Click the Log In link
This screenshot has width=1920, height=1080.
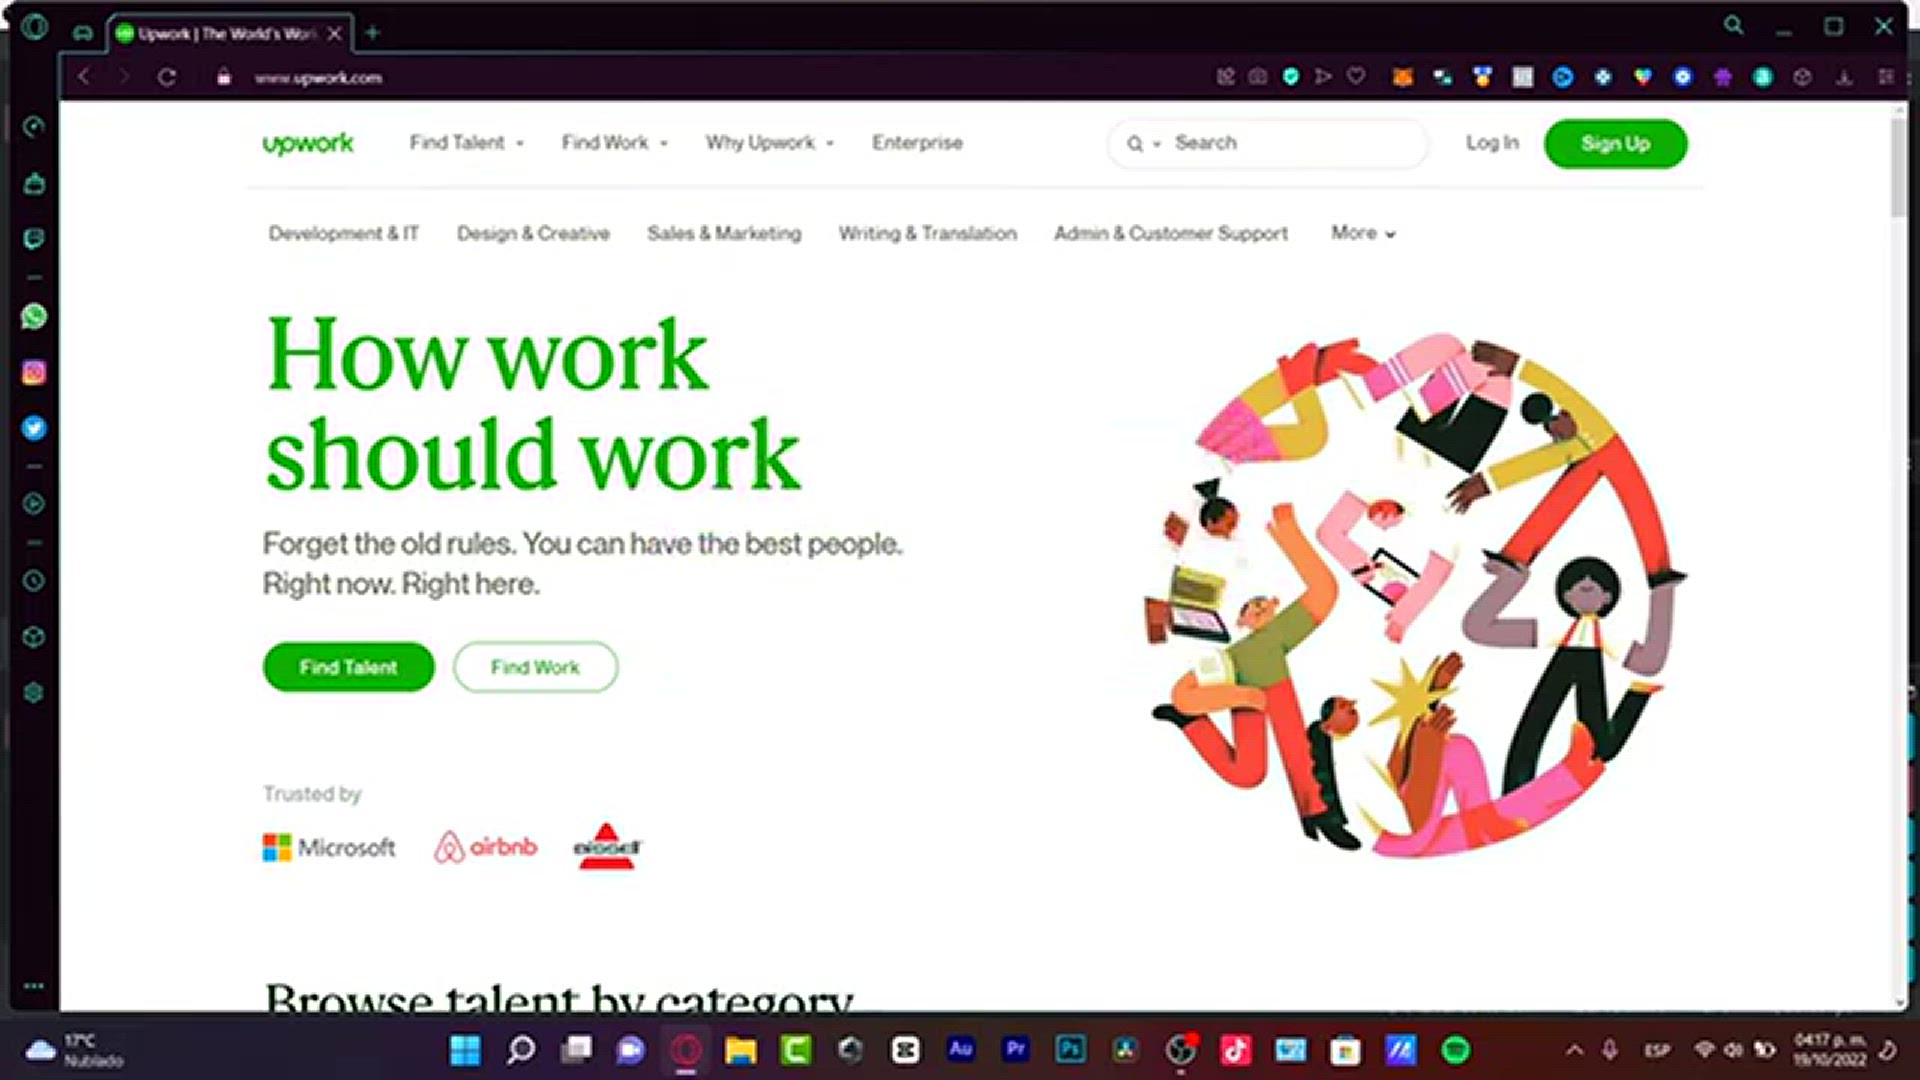1492,143
